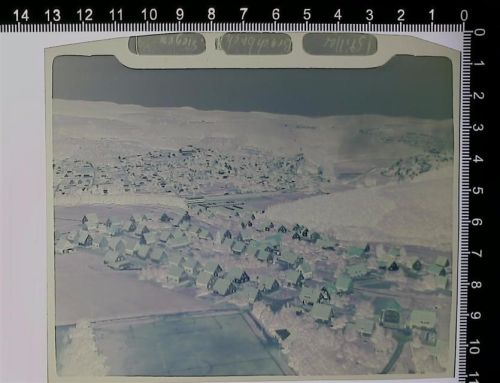Select the middle handwritten label window on film
The height and width of the screenshot is (383, 500).
pos(257,43)
